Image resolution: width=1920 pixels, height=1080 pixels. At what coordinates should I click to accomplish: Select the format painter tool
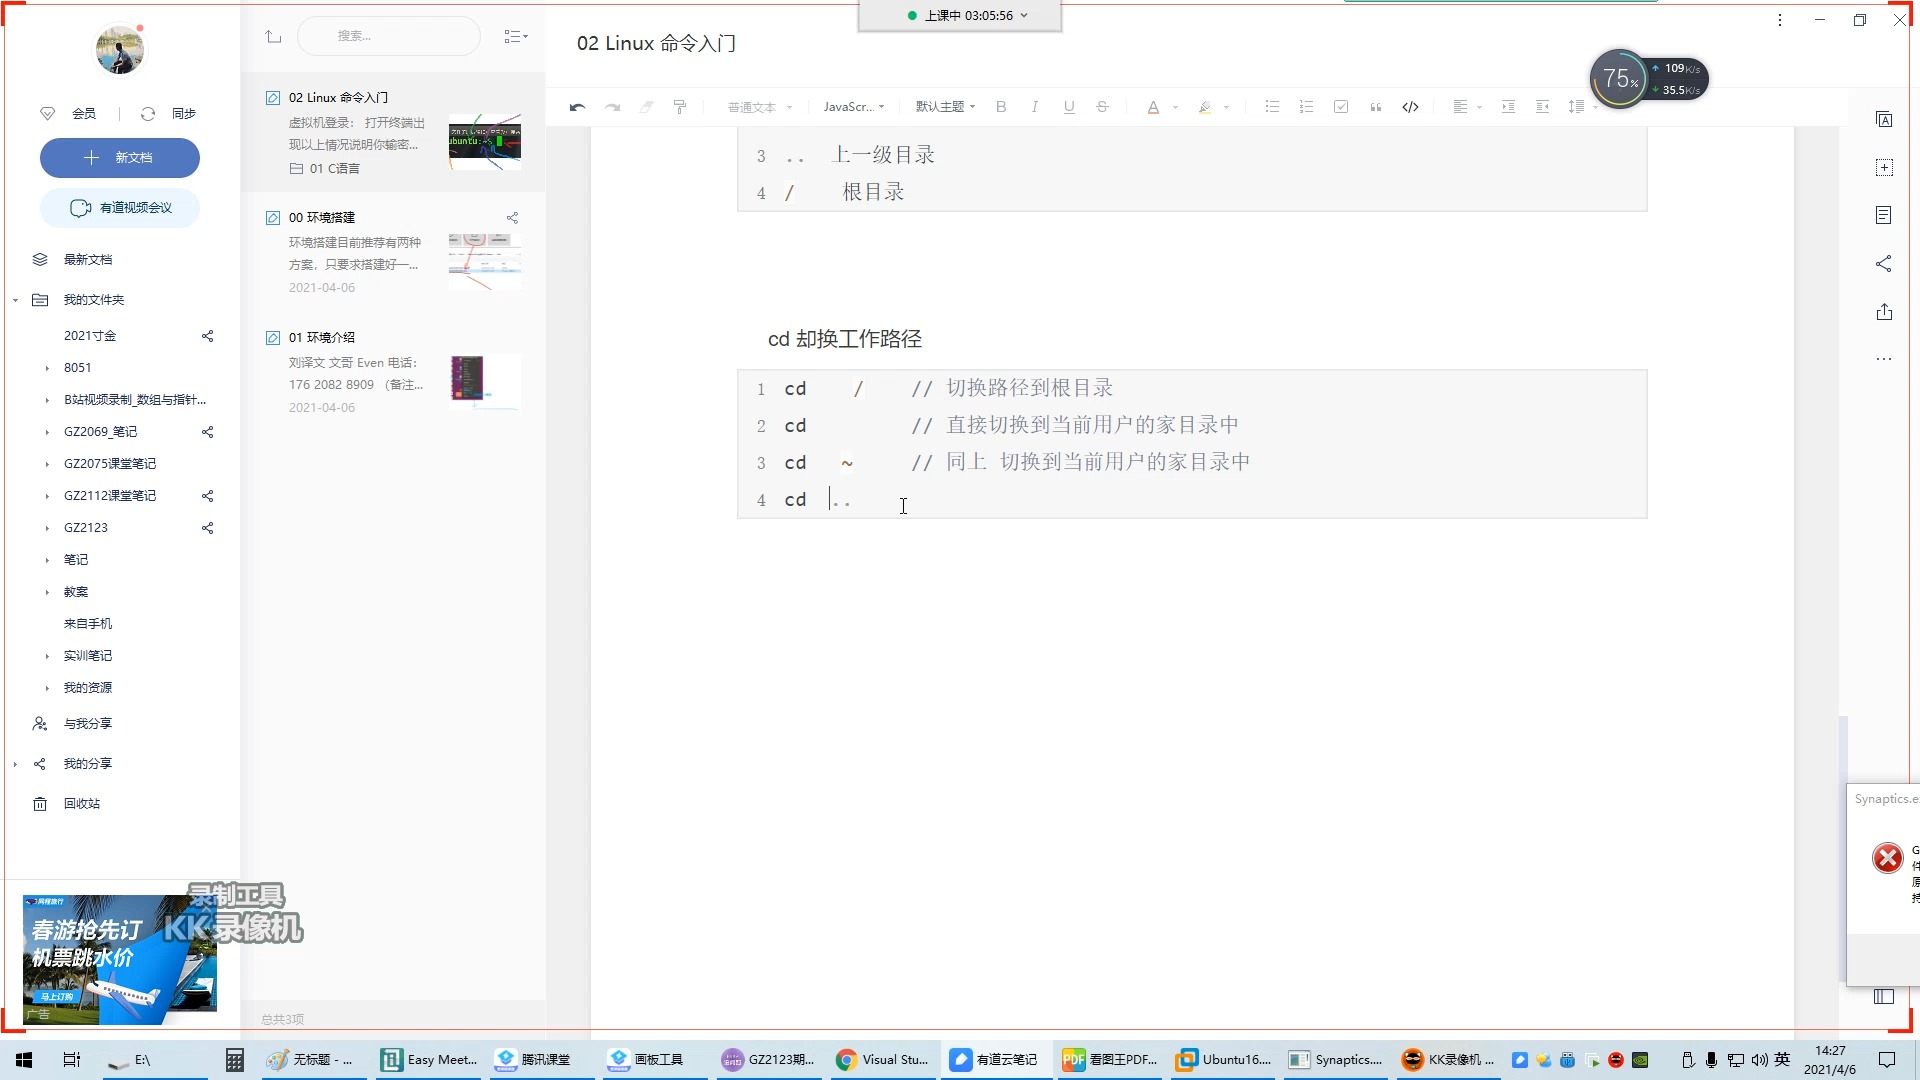(x=680, y=107)
